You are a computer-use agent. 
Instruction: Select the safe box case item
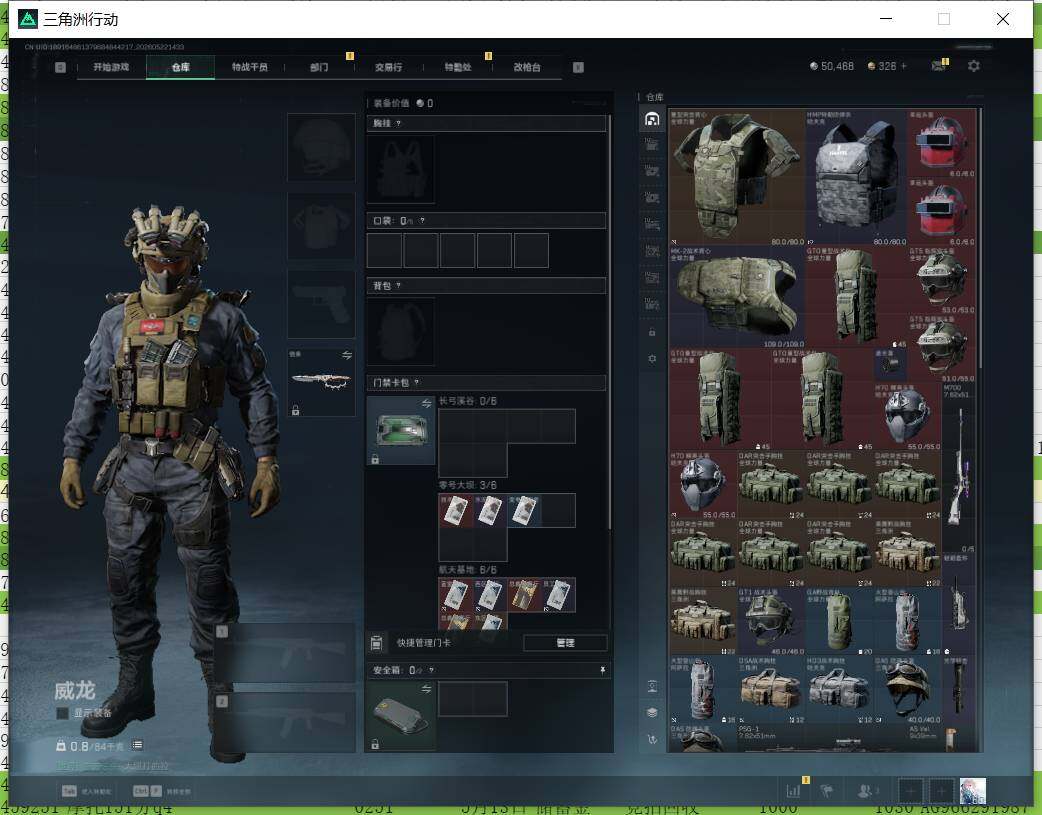click(x=401, y=716)
